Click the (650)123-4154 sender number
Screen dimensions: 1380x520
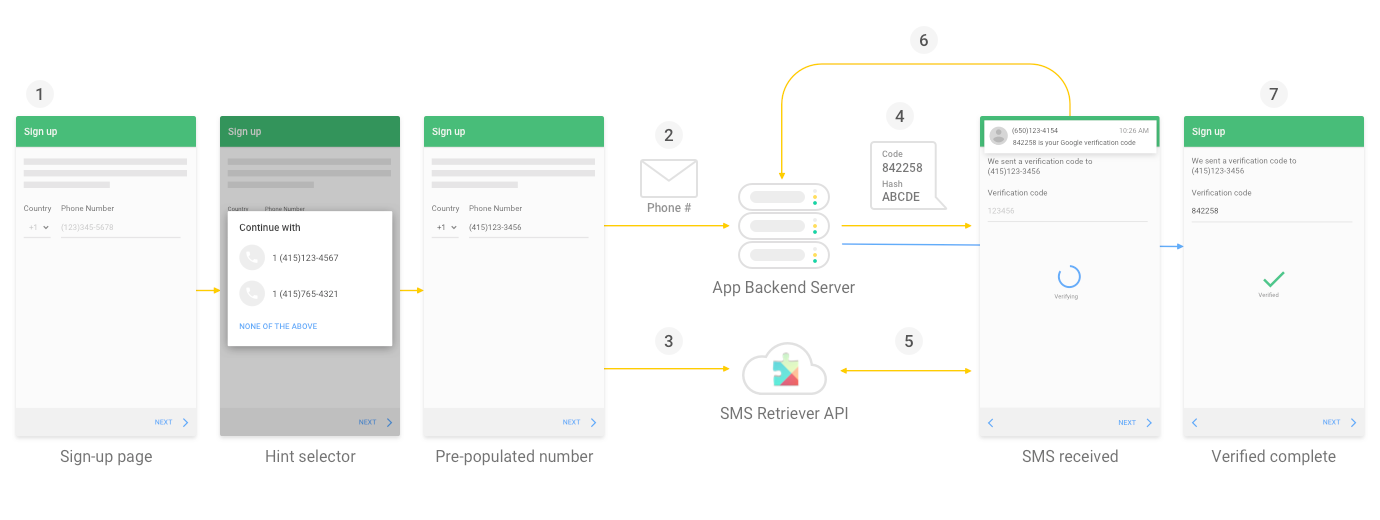[x=1035, y=131]
